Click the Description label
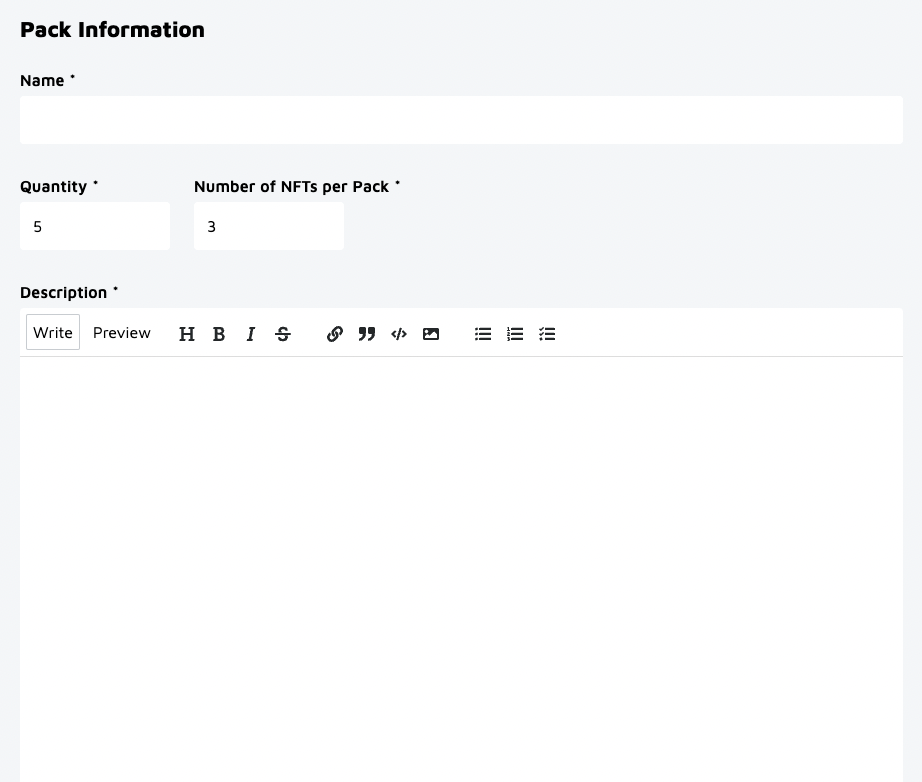This screenshot has width=922, height=782. tap(64, 292)
